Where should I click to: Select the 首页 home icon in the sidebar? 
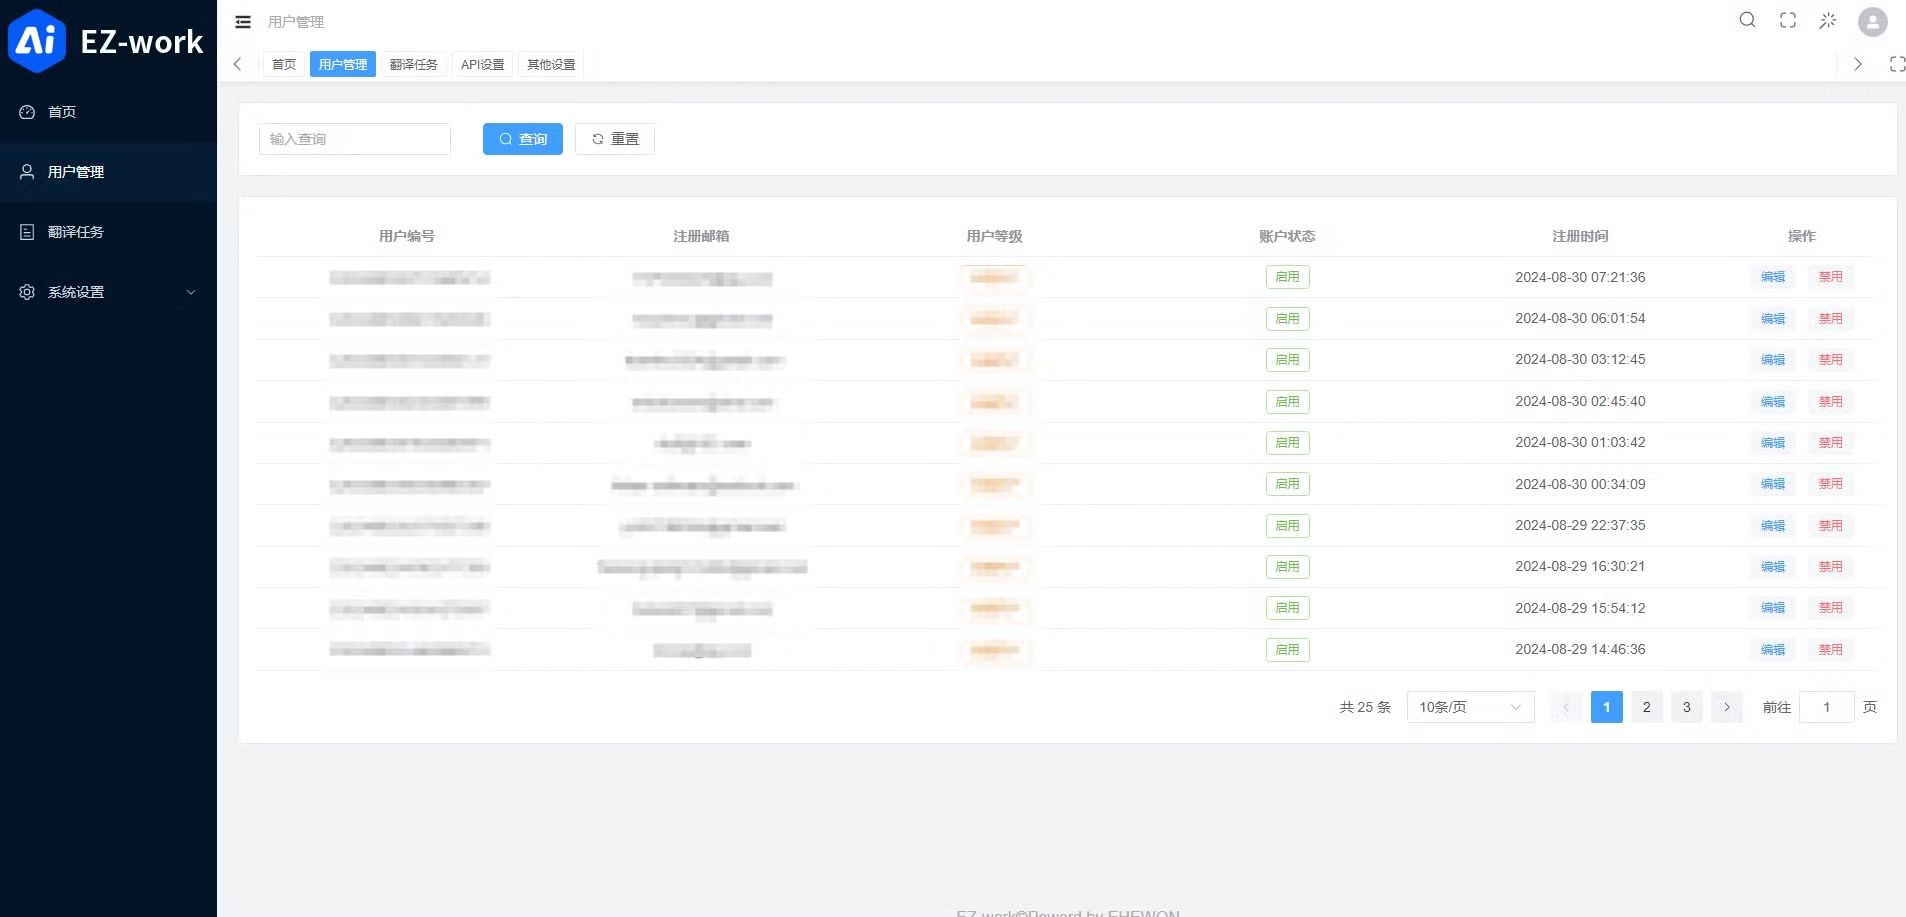pos(27,112)
